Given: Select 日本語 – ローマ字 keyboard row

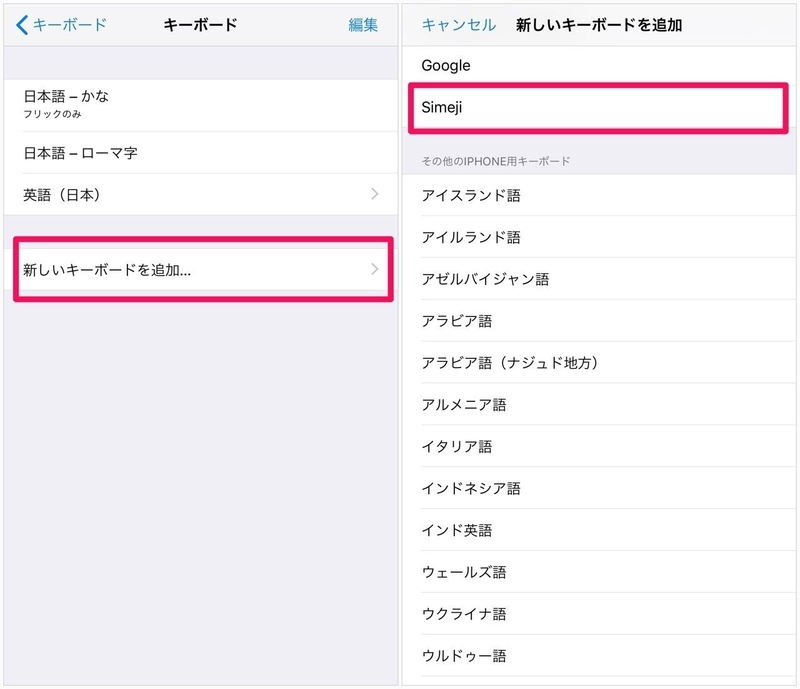Looking at the screenshot, I should 201,153.
